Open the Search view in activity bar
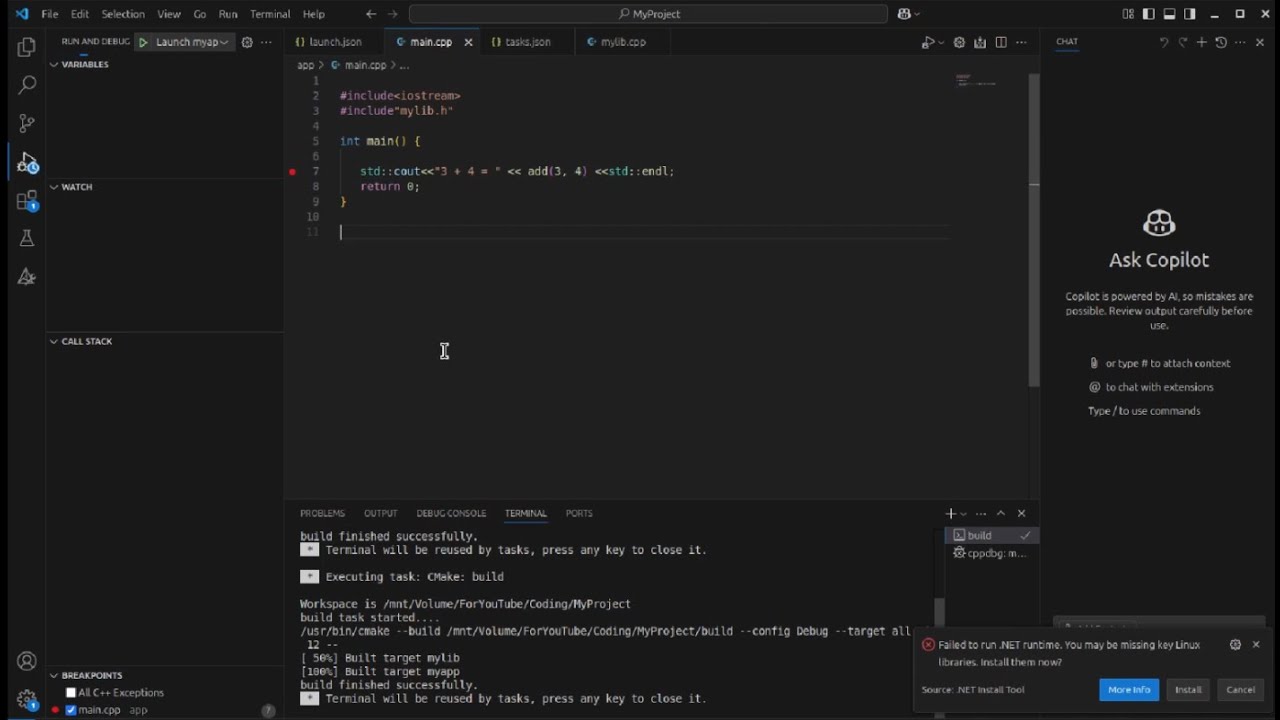Image resolution: width=1280 pixels, height=720 pixels. click(27, 85)
